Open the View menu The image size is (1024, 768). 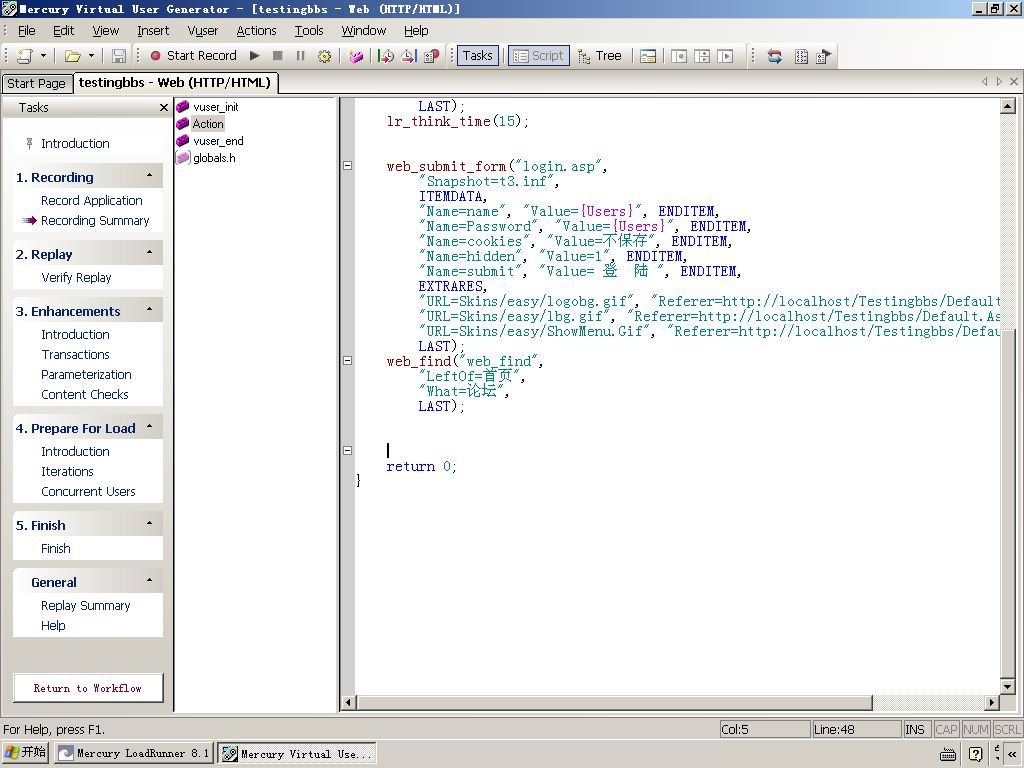(x=105, y=31)
